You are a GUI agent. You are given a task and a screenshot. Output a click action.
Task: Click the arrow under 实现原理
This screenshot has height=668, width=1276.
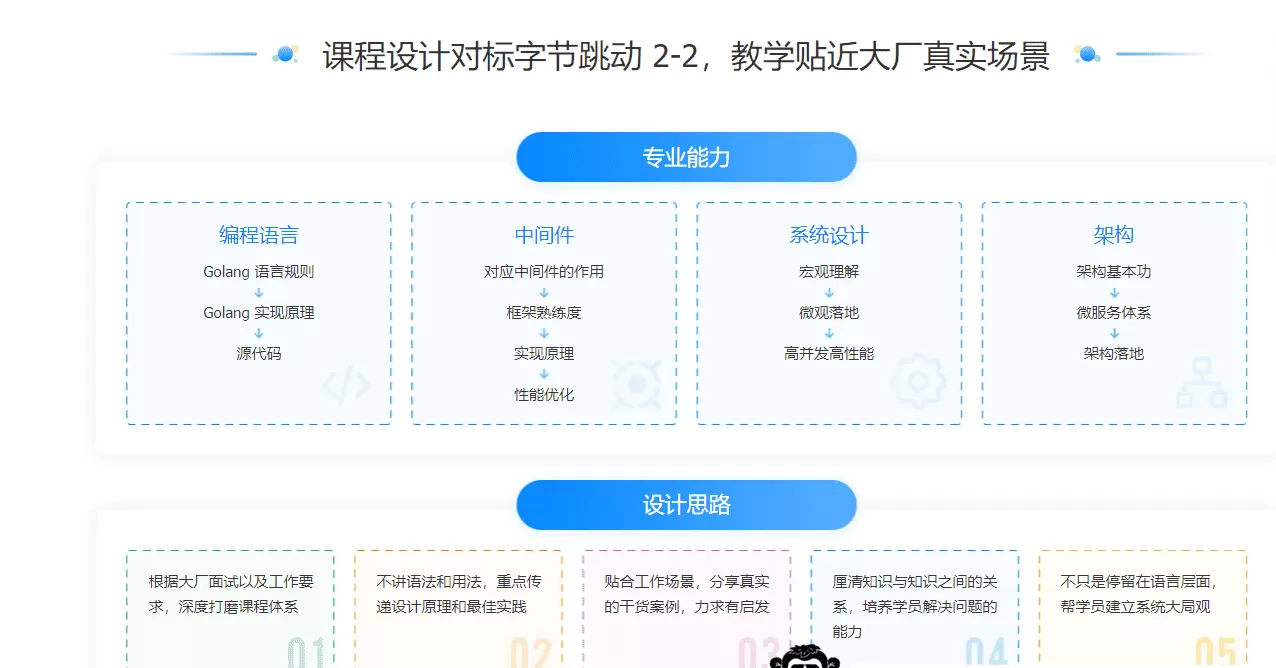544,373
